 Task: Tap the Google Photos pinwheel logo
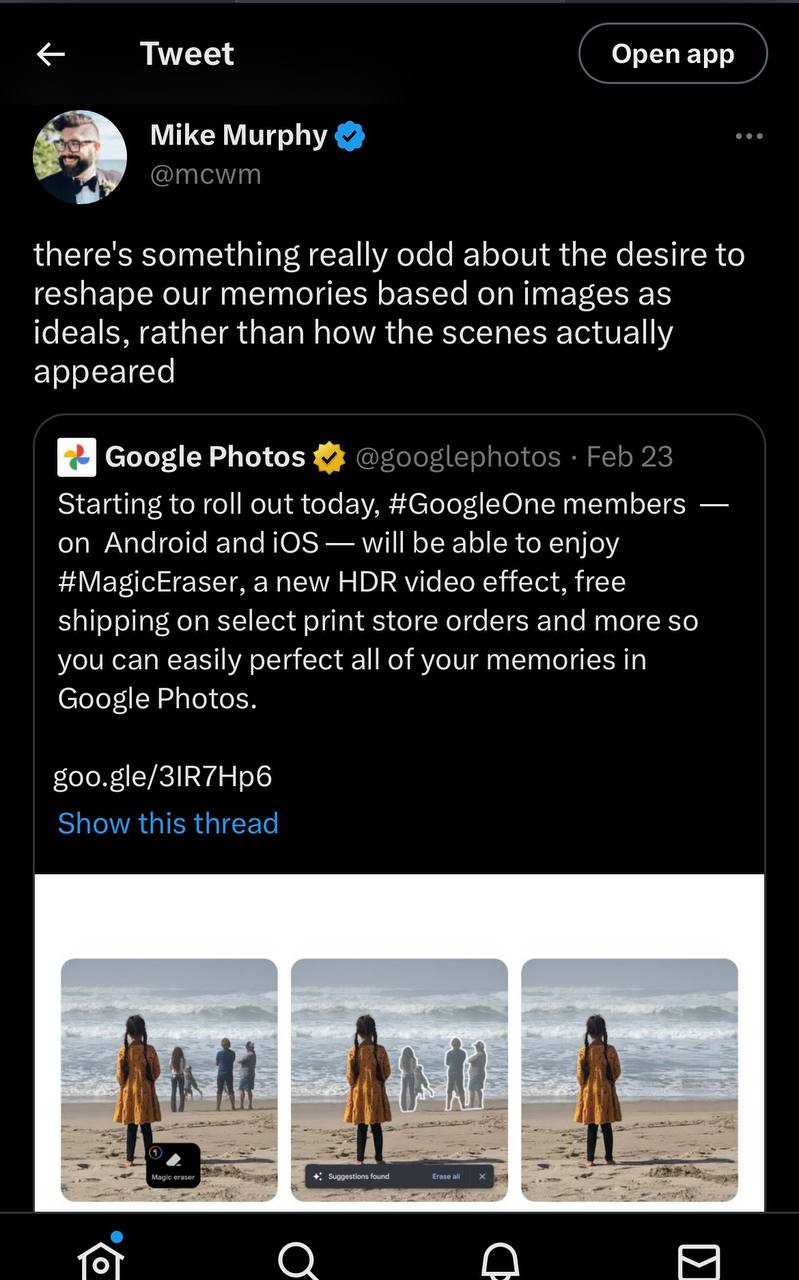[x=77, y=457]
